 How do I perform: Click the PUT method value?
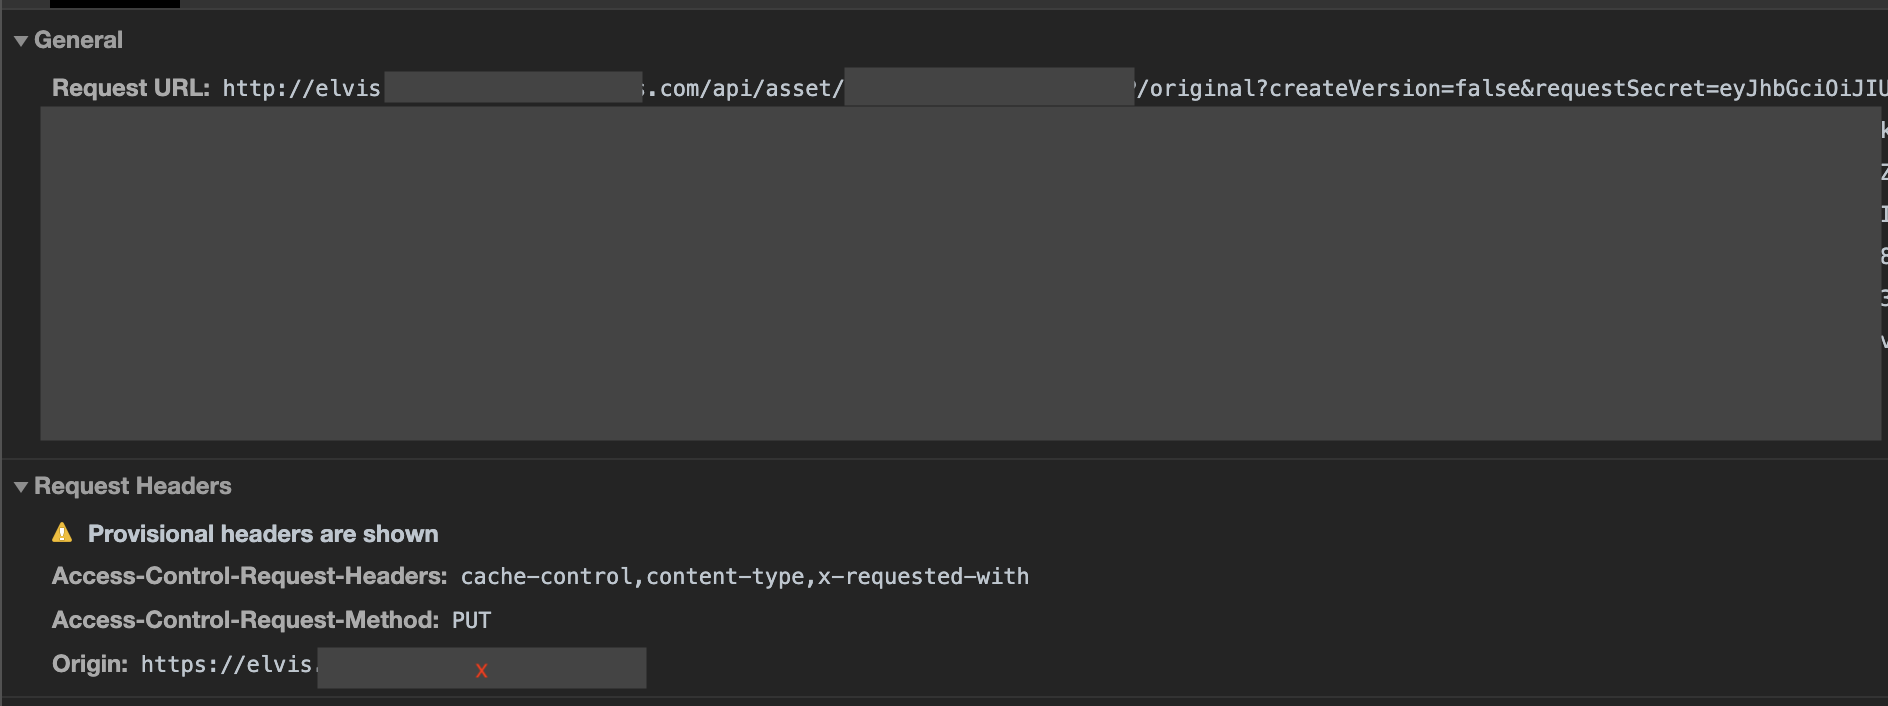tap(471, 620)
